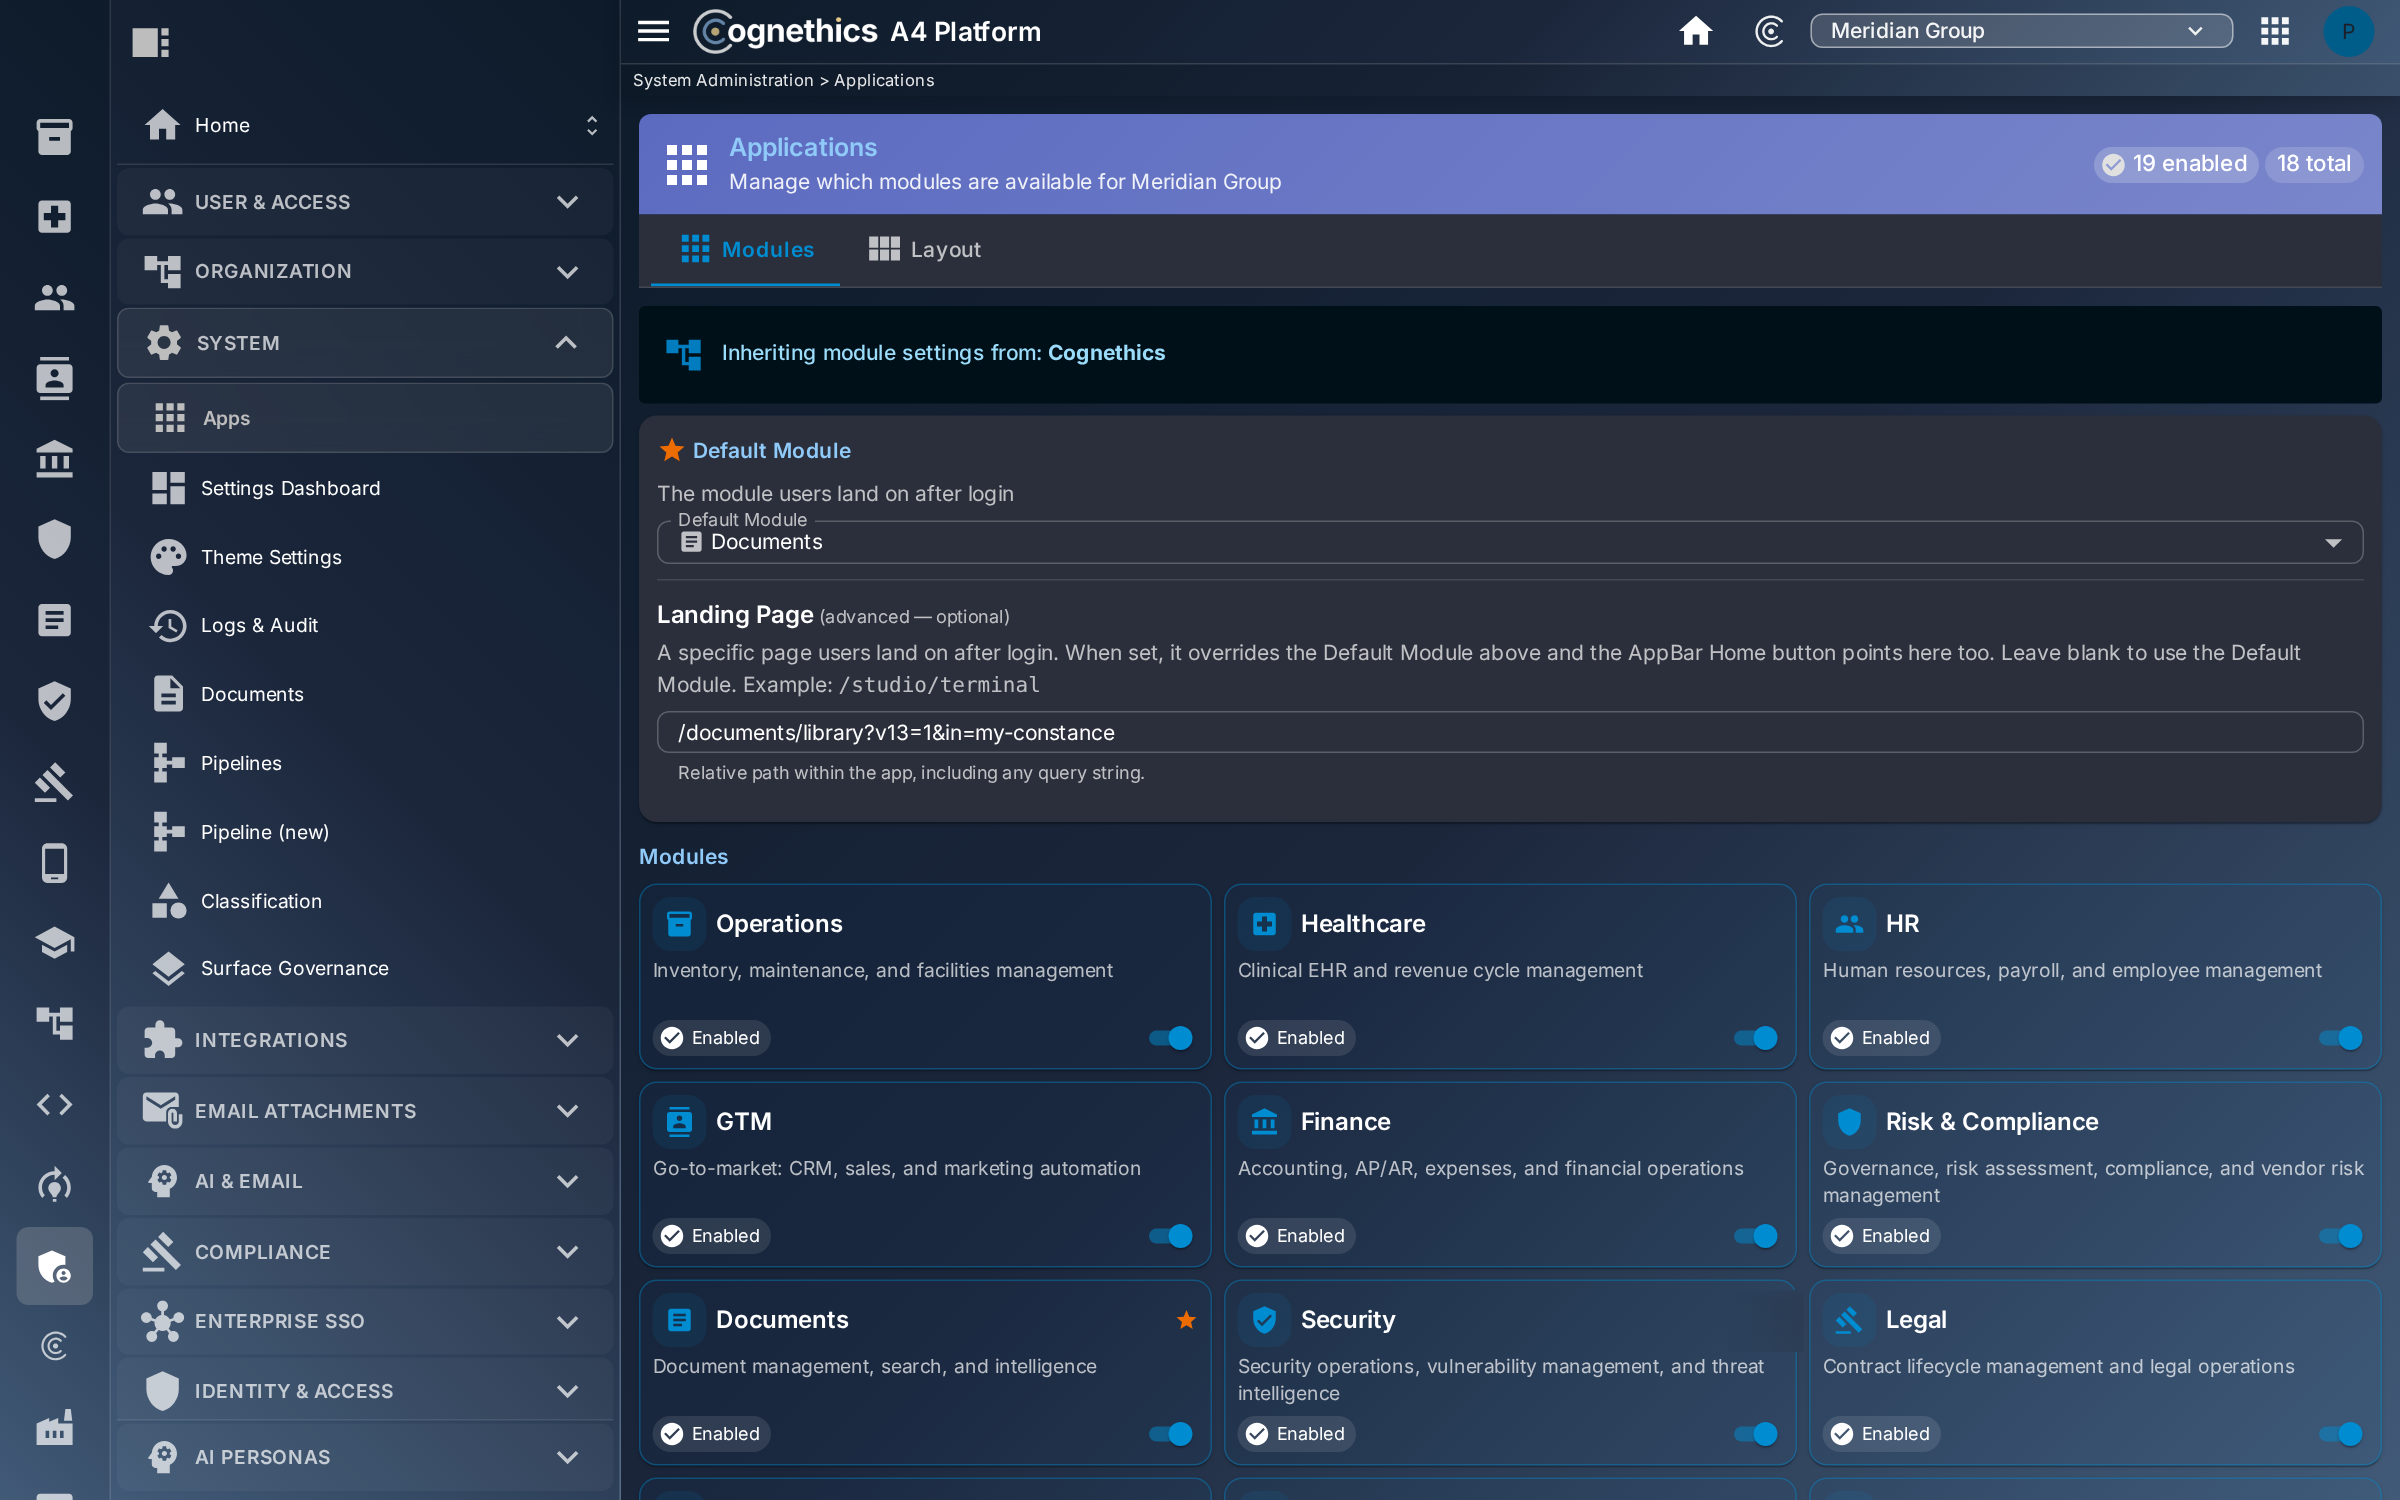Screen dimensions: 2400x1500
Task: Click the Home icon in the top bar
Action: (1695, 31)
